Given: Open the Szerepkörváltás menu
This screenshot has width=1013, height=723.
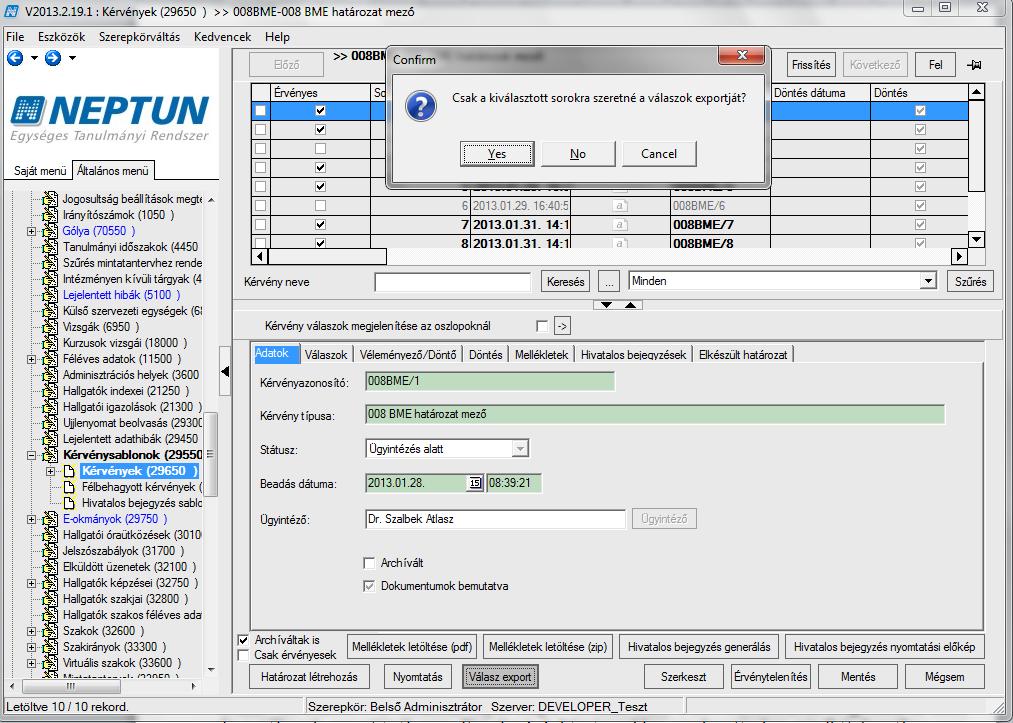Looking at the screenshot, I should (x=140, y=37).
